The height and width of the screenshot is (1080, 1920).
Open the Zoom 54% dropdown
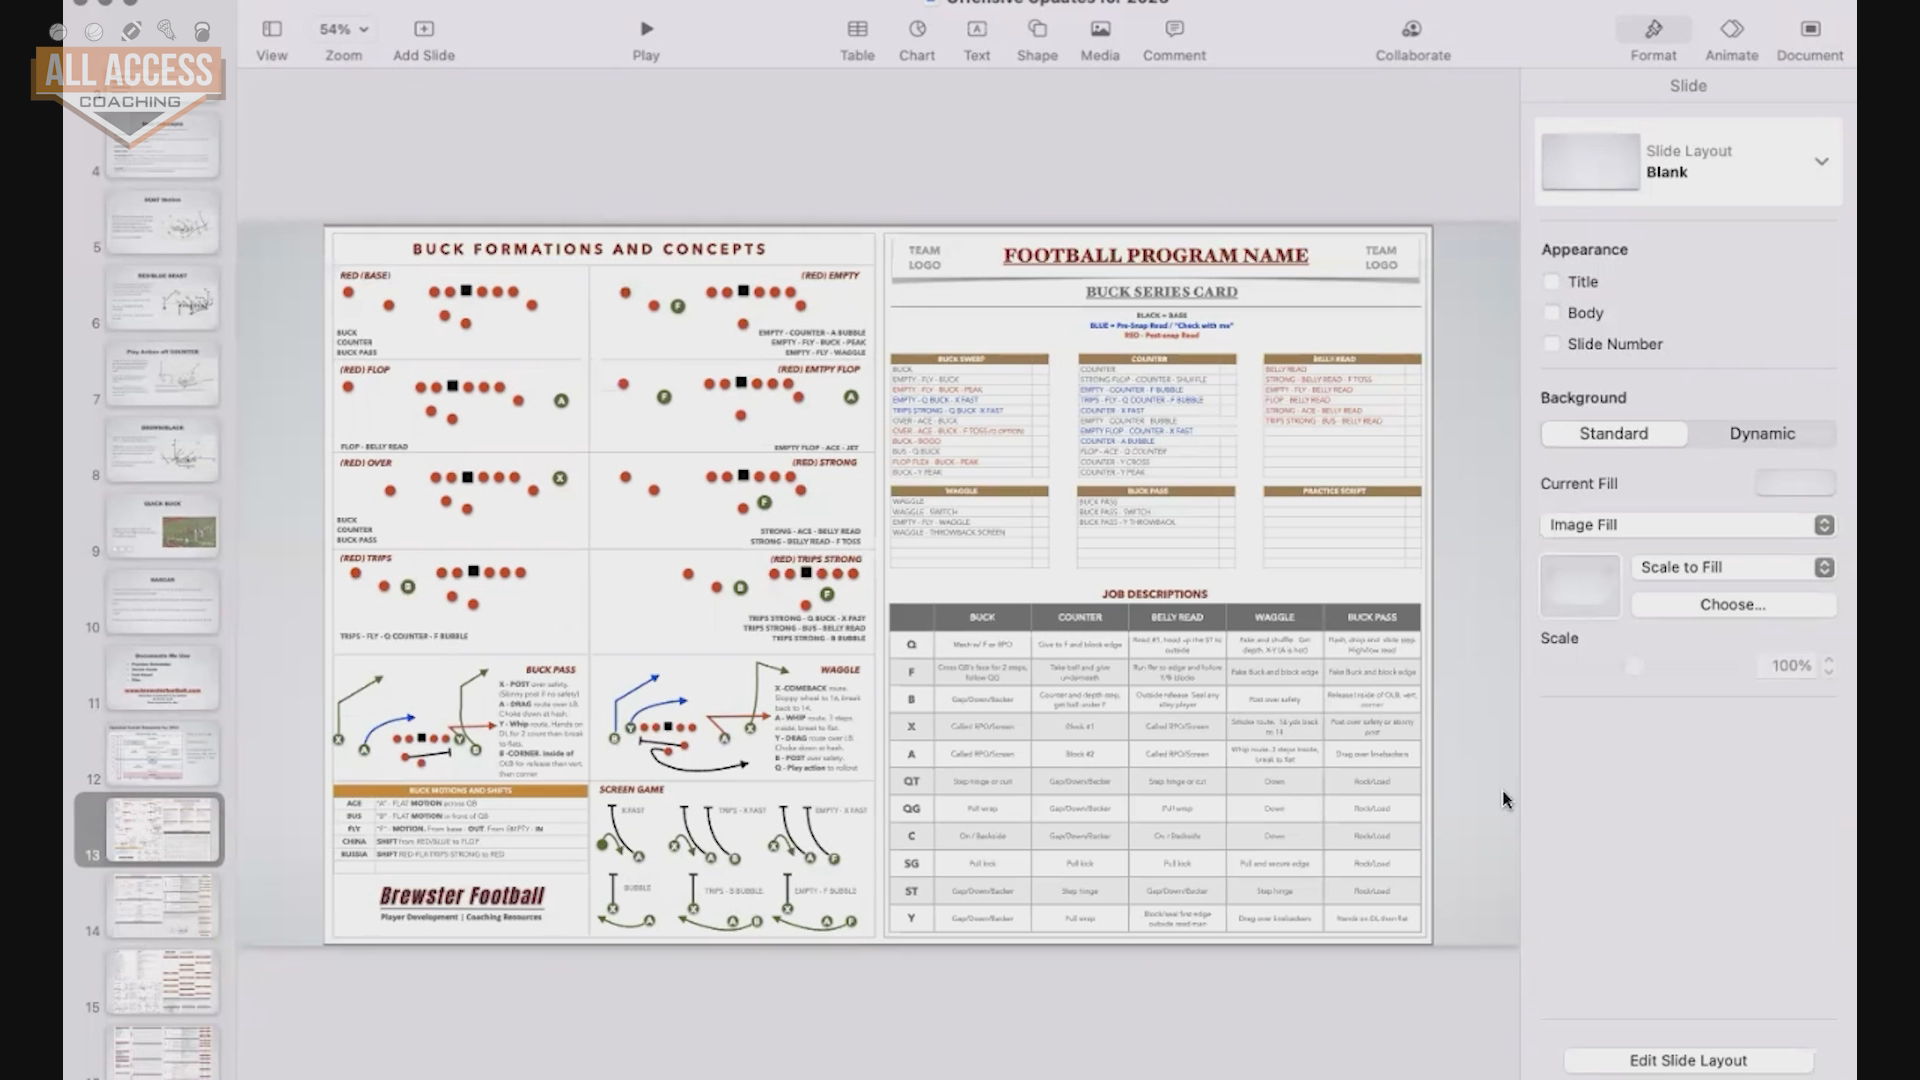pos(343,41)
